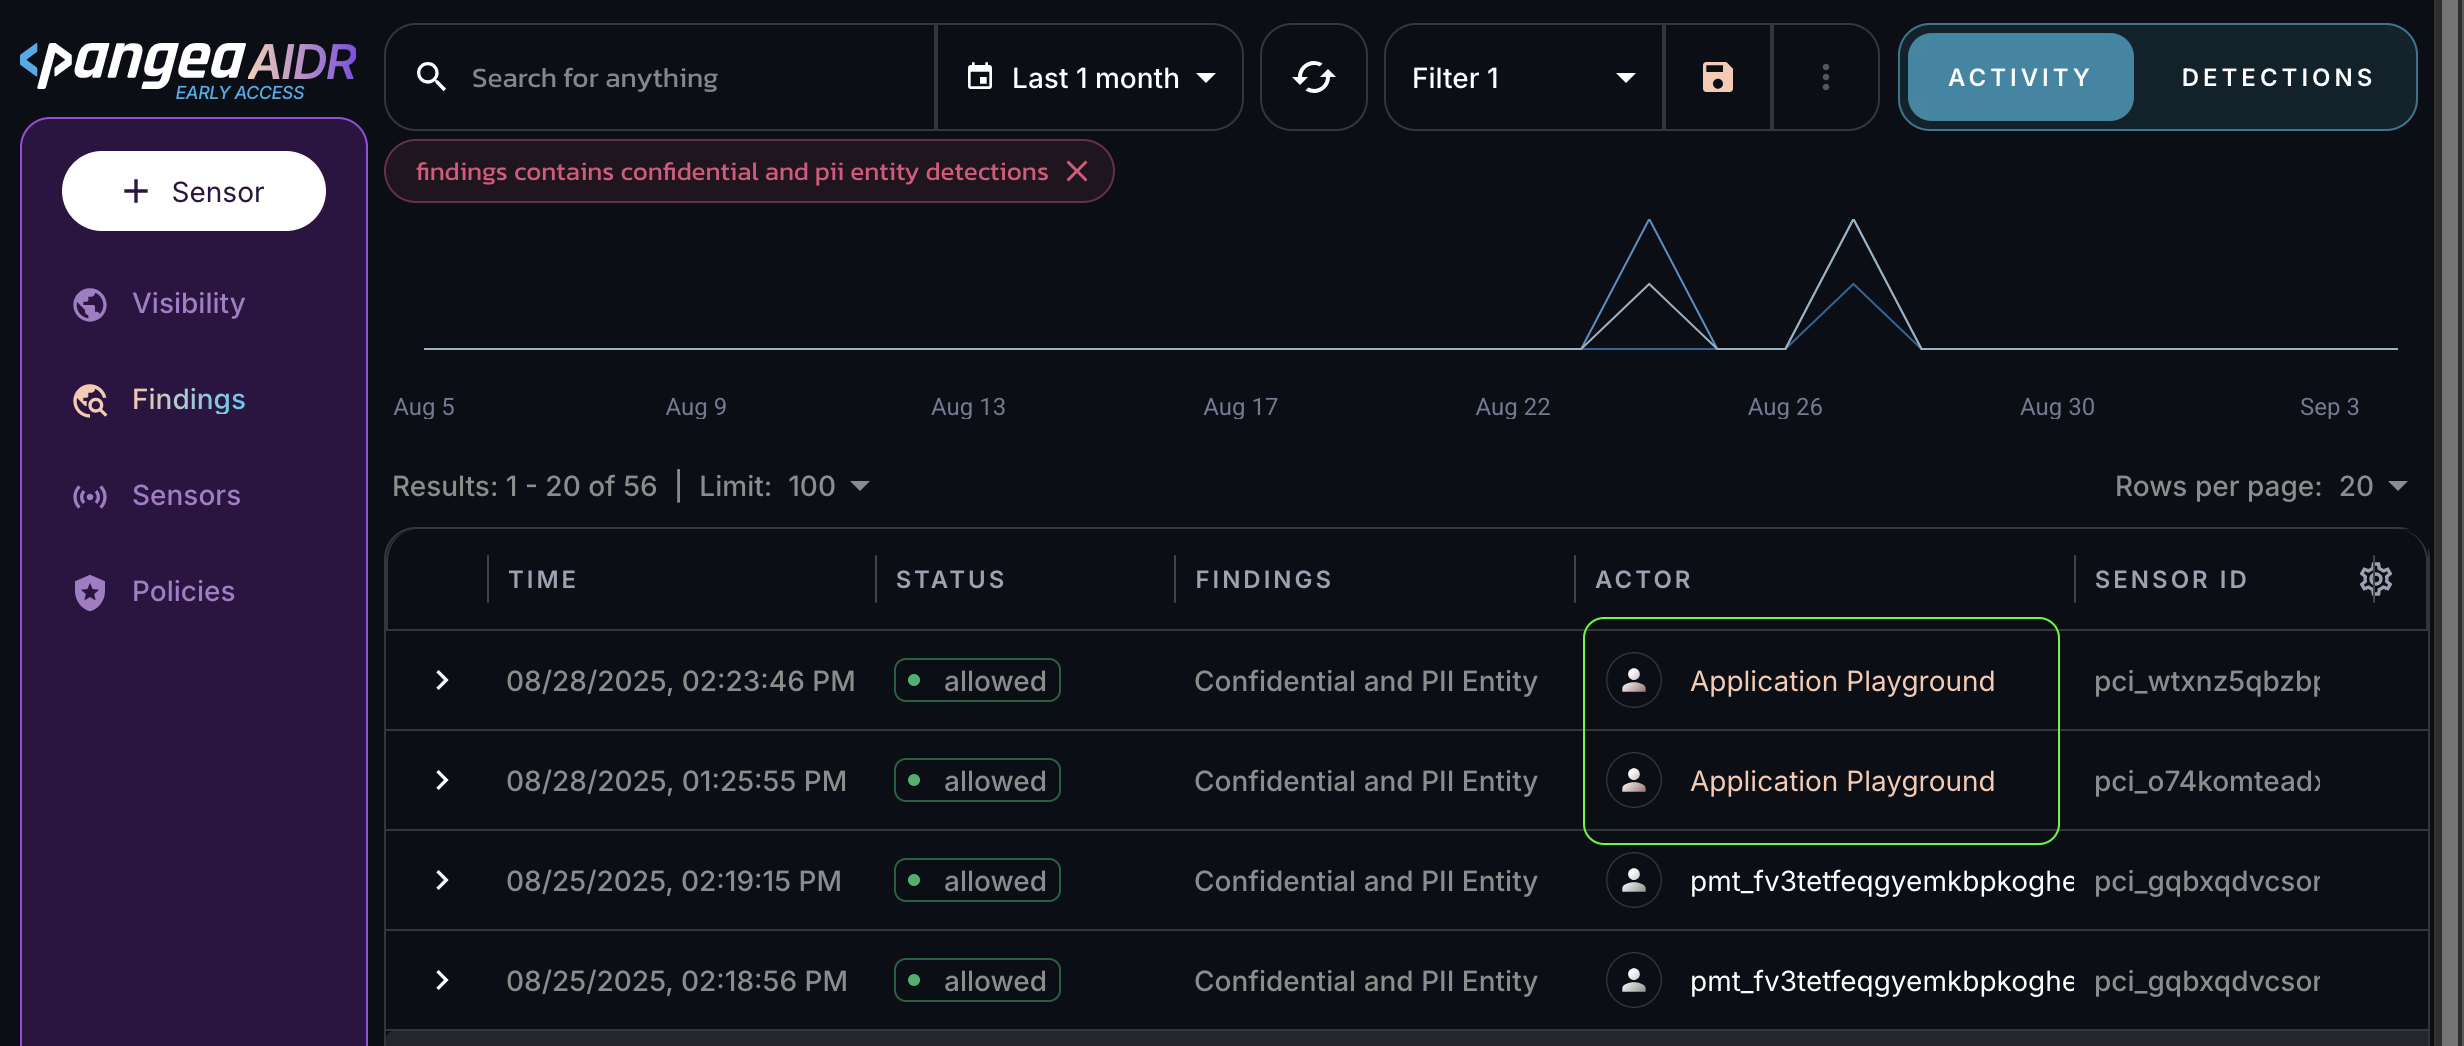The height and width of the screenshot is (1046, 2464).
Task: Click Confidential and PII Entity in 02:23:46 PM row
Action: 1365,680
